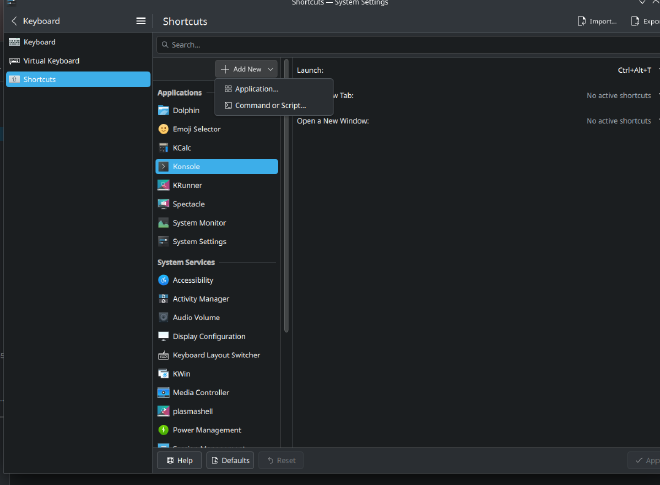Select the KRunner application icon

(x=163, y=185)
